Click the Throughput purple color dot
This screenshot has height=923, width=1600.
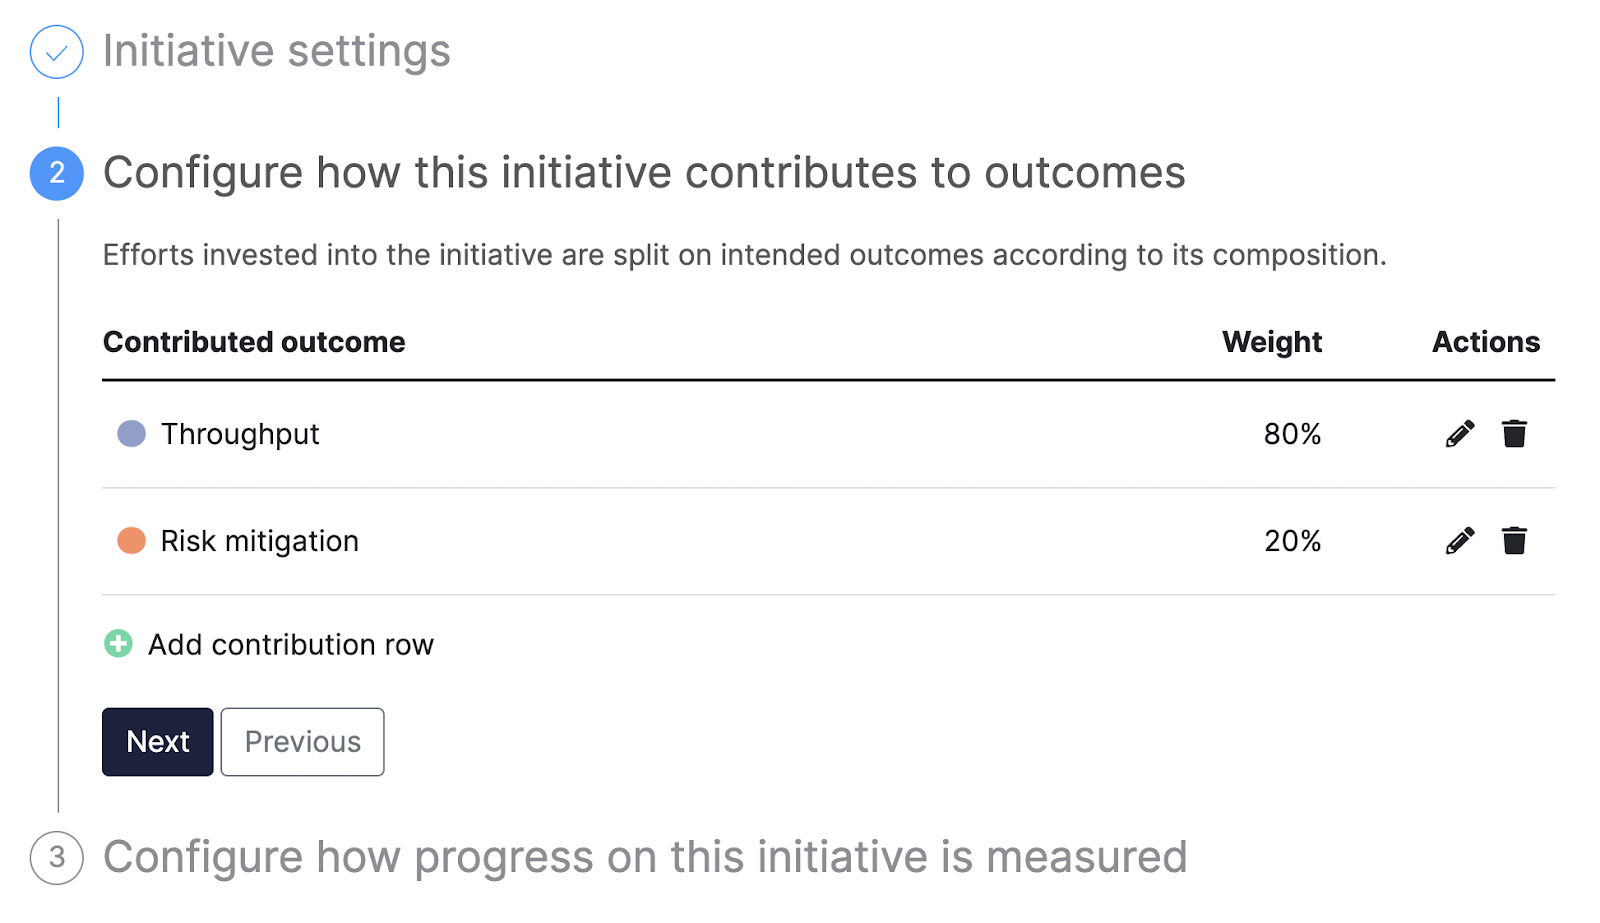point(132,434)
